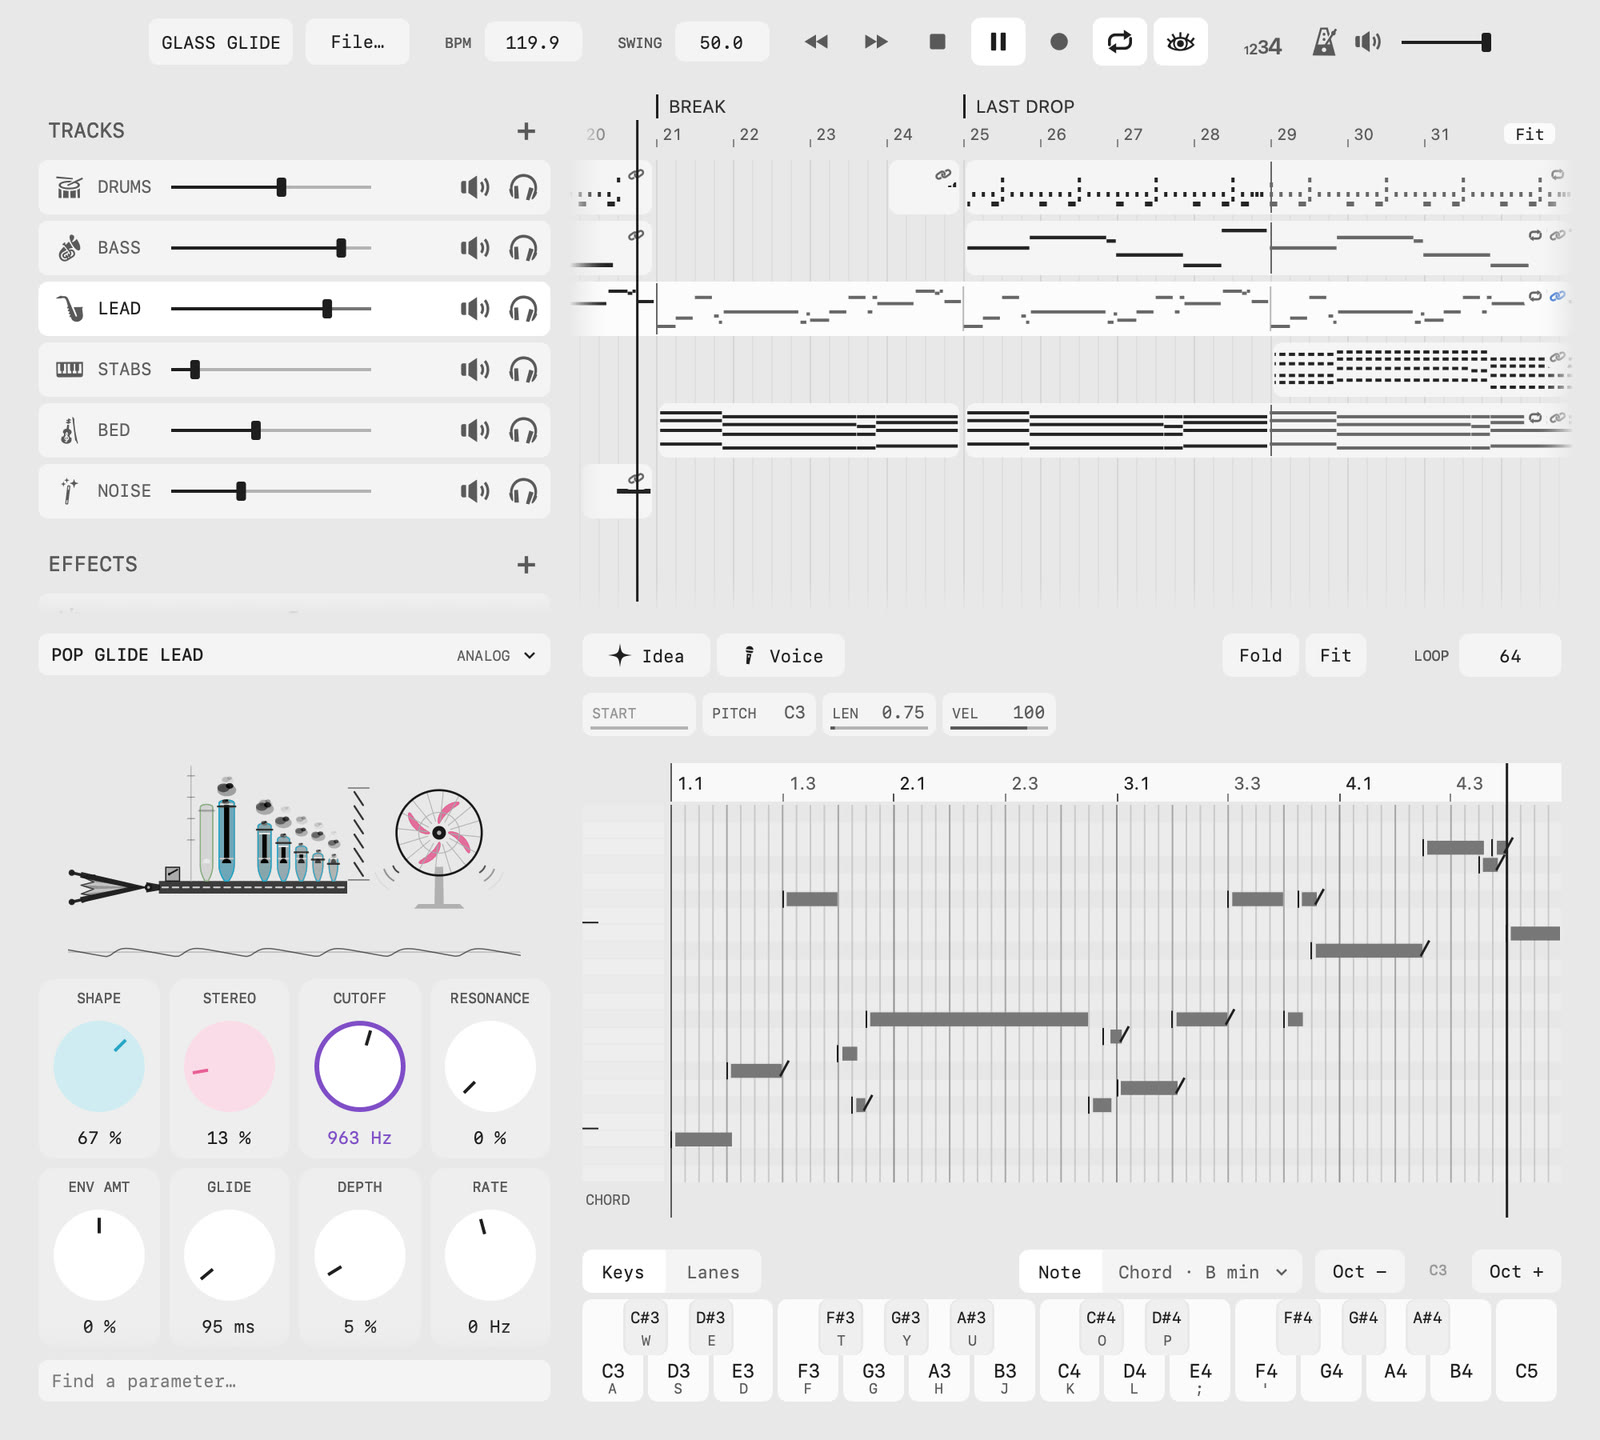
Task: Mute master volume speaker icon
Action: coord(1368,42)
